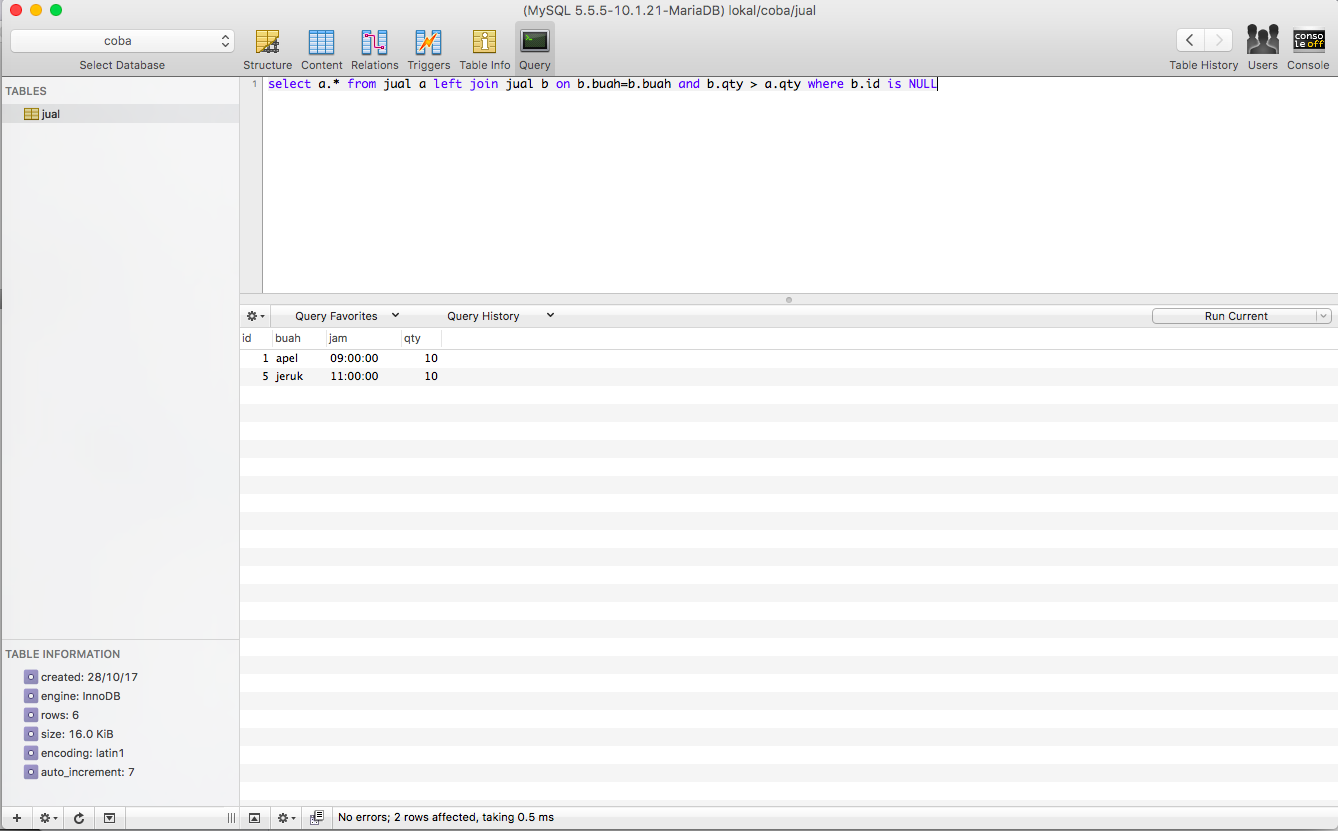
Task: Click inside the SQL query editor
Action: 800,185
